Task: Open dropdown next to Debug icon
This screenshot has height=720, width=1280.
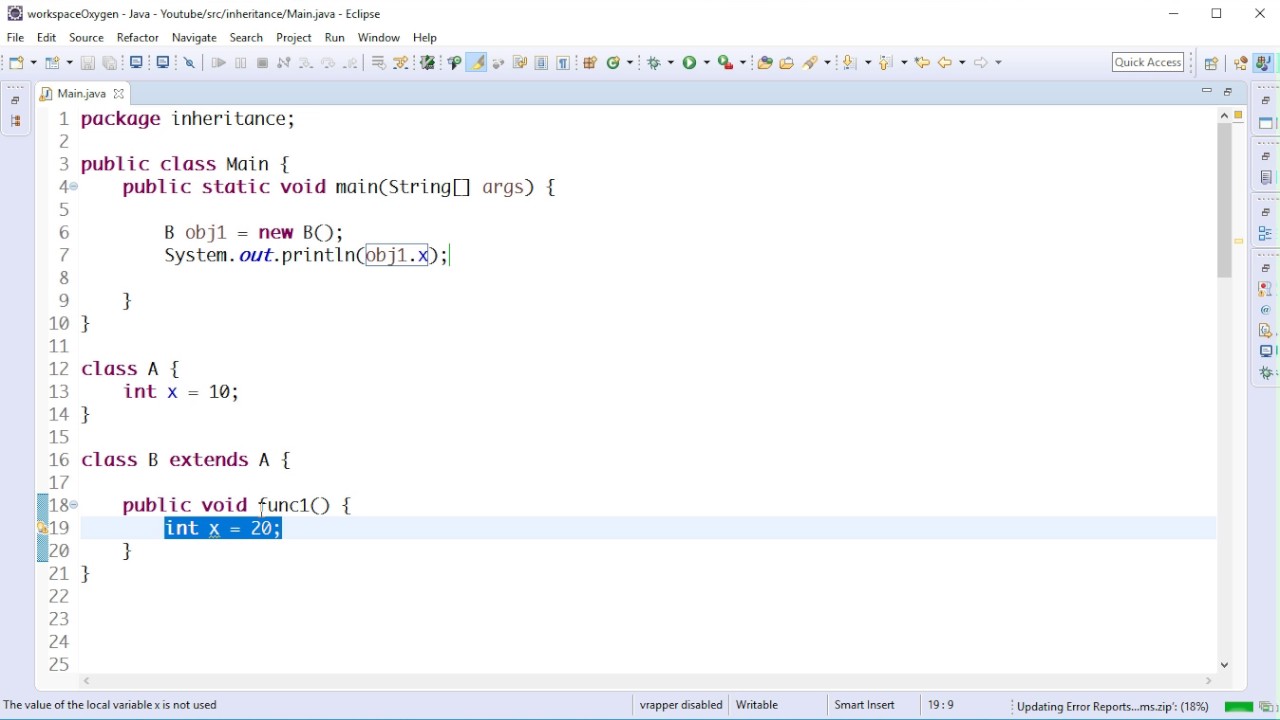Action: pos(670,62)
